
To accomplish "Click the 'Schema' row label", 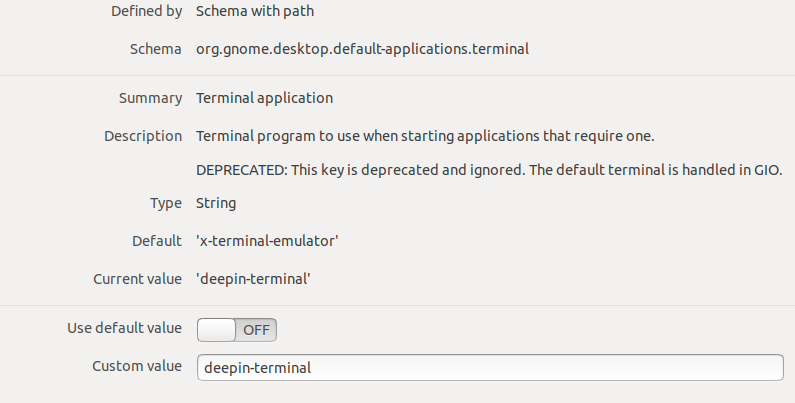I will click(155, 48).
